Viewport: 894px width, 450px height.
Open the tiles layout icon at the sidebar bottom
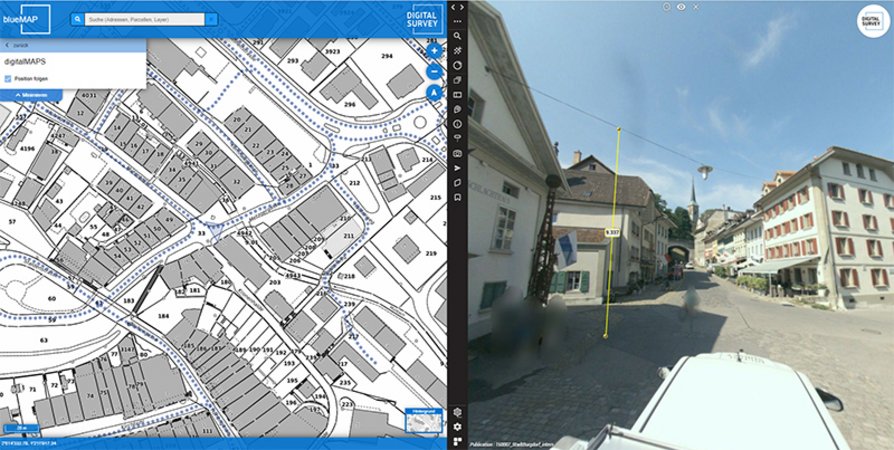point(457,441)
